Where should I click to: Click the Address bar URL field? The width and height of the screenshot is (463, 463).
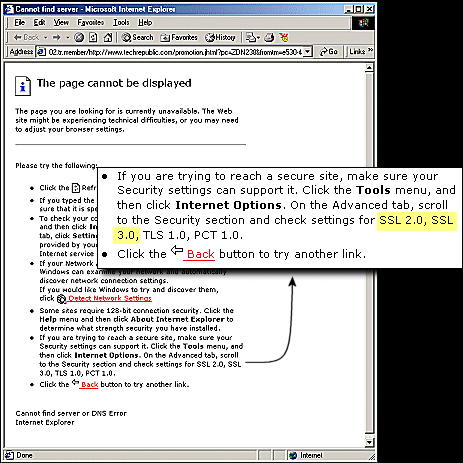point(175,52)
